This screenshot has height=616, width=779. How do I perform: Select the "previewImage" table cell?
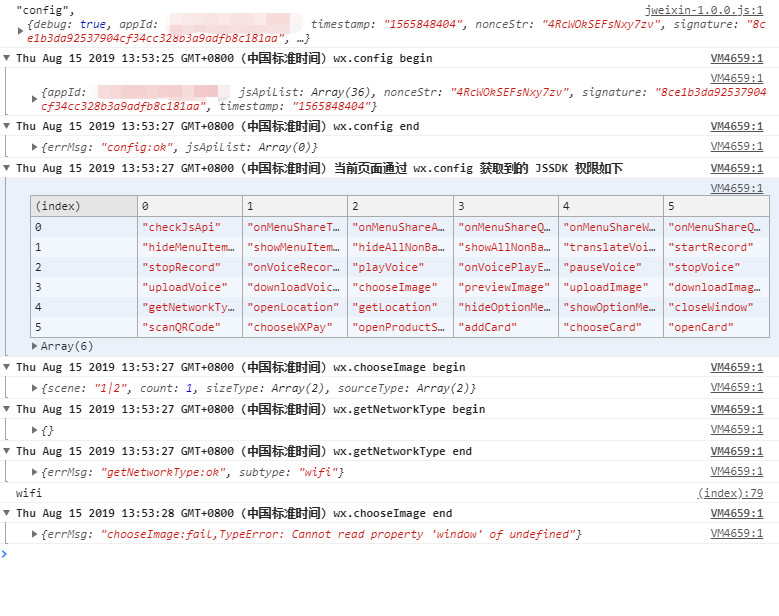[x=506, y=287]
